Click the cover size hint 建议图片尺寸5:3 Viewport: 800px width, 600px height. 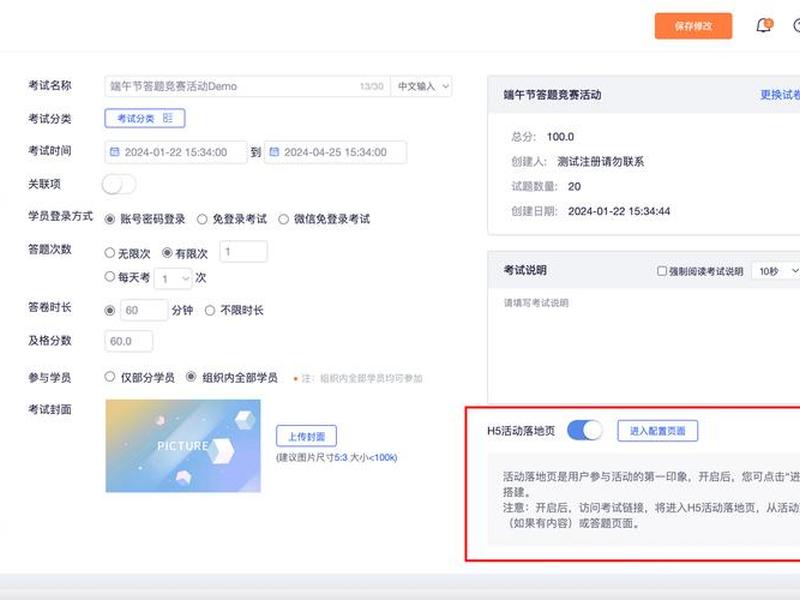click(x=312, y=458)
